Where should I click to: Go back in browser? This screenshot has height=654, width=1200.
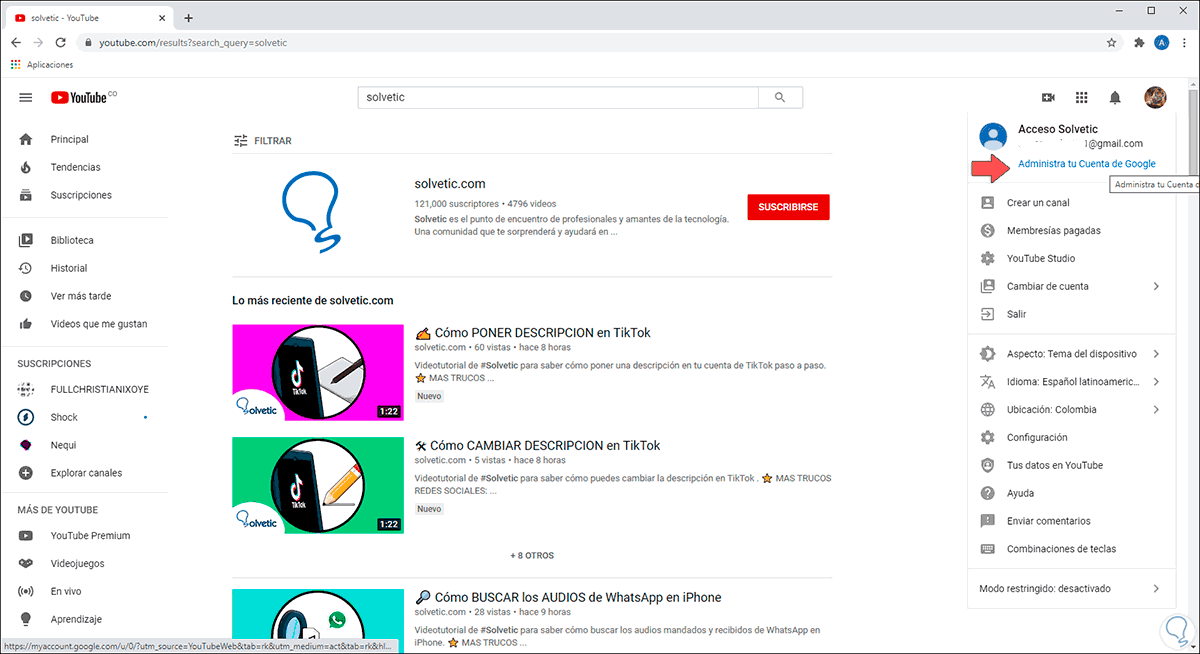16,43
